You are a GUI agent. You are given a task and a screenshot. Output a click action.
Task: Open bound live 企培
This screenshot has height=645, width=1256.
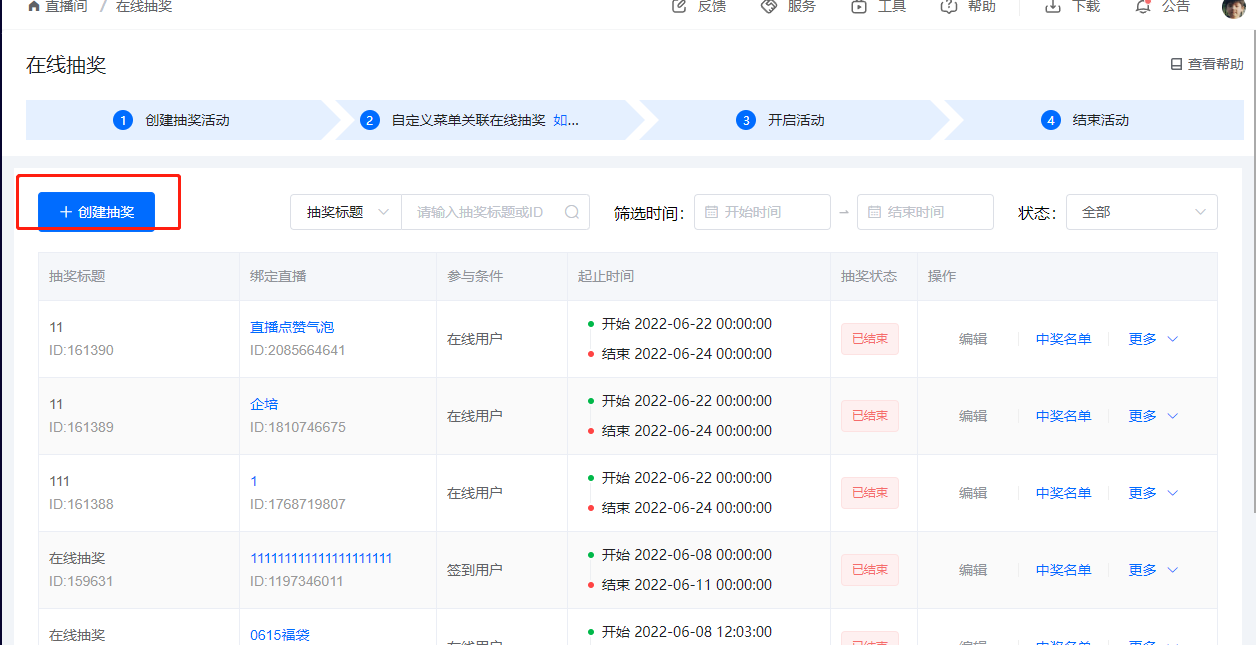pyautogui.click(x=264, y=404)
